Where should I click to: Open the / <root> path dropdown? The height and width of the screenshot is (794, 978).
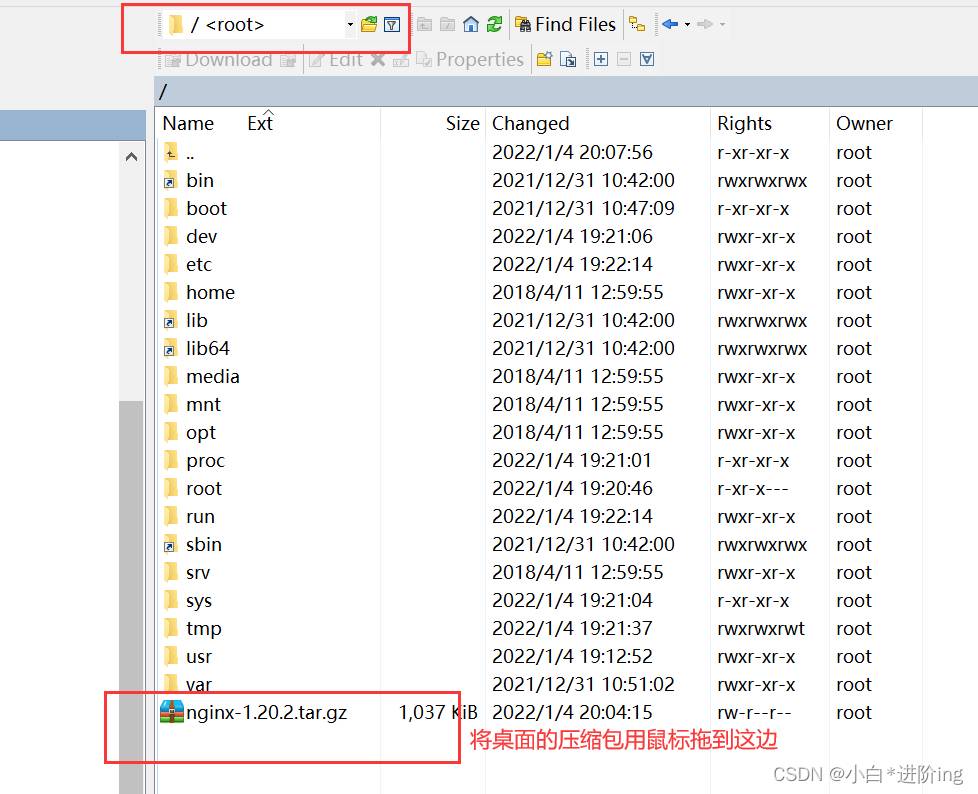350,24
